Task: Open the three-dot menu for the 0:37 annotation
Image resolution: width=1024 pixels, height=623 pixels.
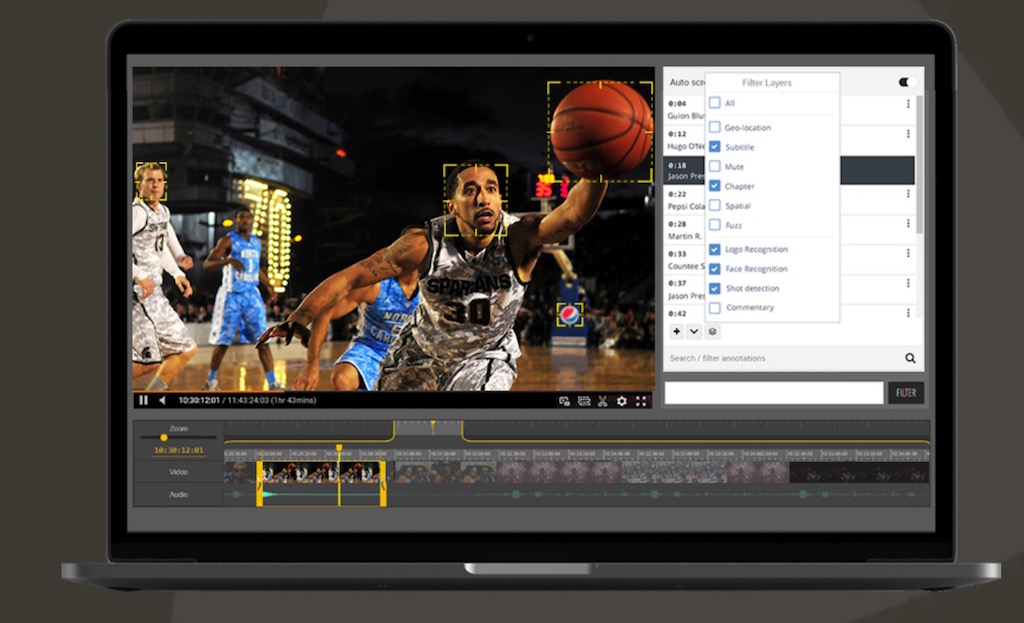Action: tap(908, 283)
